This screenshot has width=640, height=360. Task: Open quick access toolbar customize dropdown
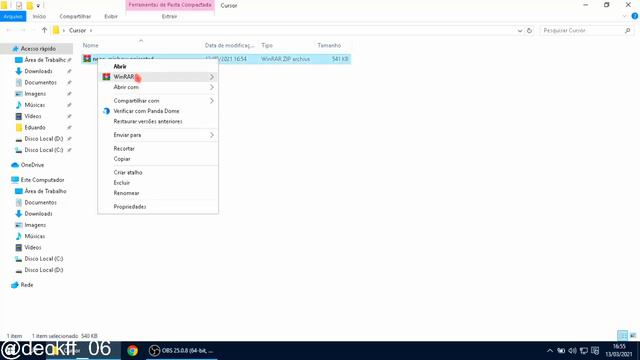point(38,6)
